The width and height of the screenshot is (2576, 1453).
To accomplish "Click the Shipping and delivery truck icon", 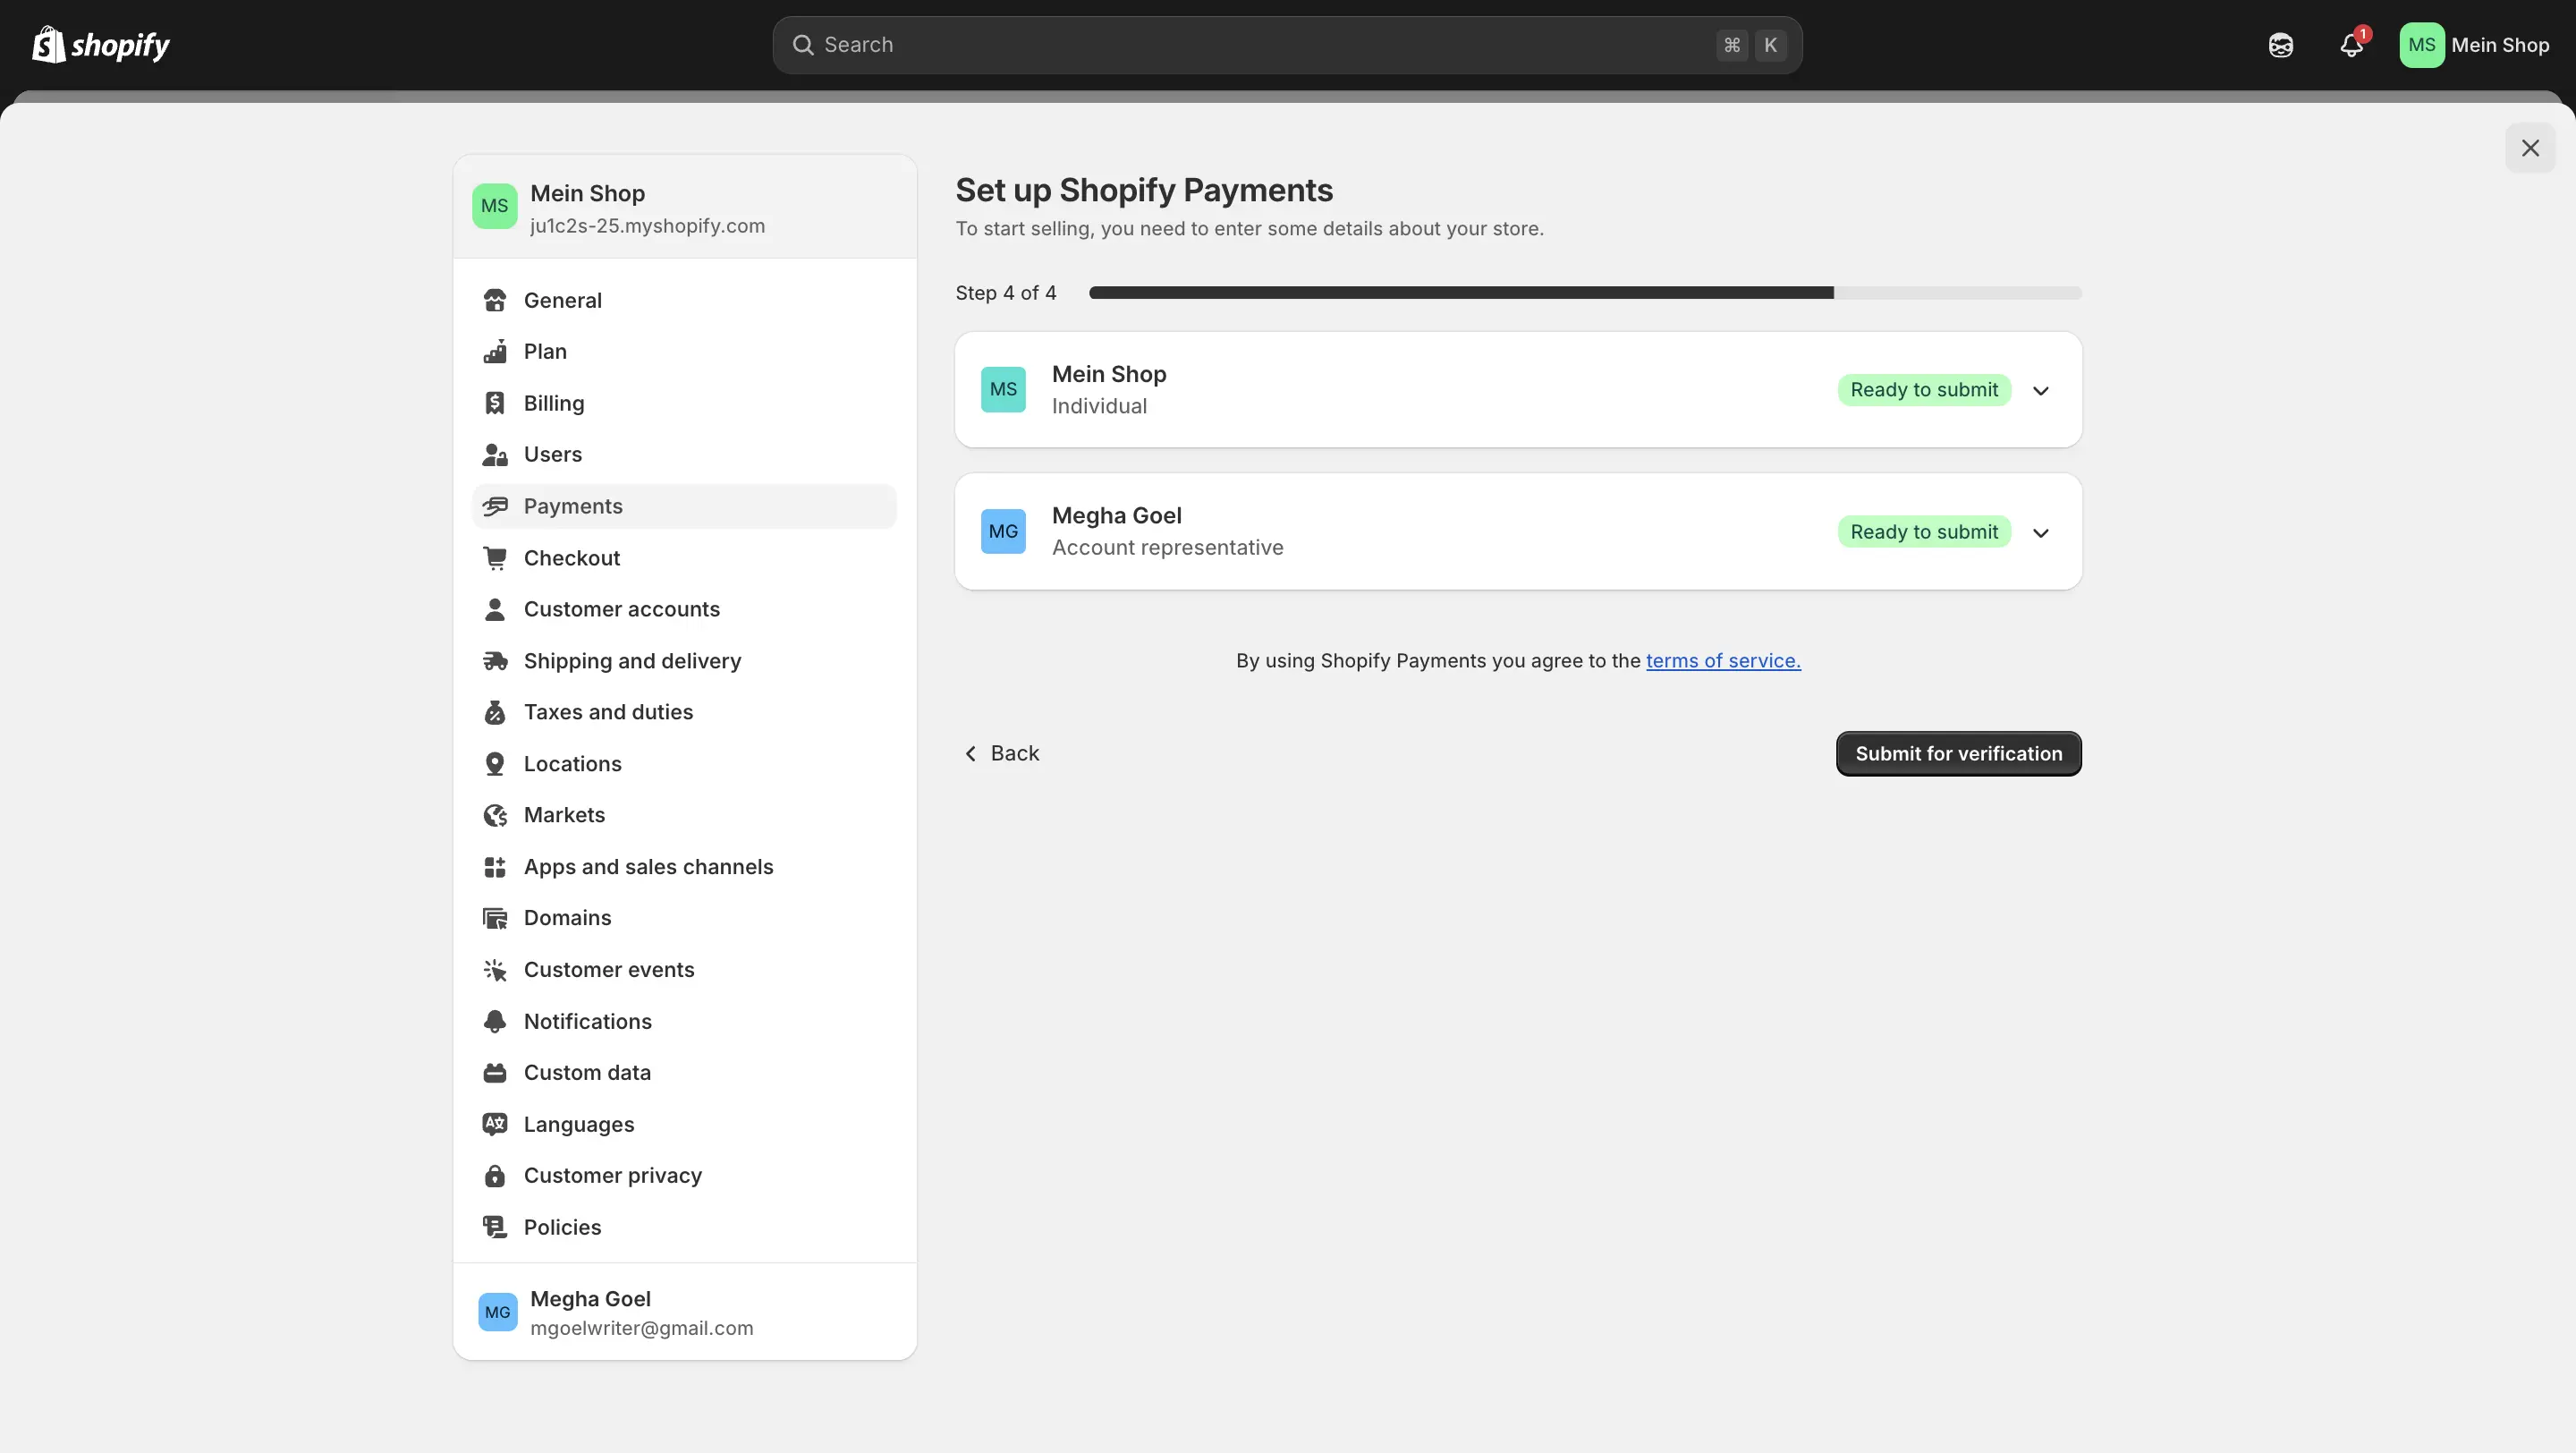I will (495, 661).
